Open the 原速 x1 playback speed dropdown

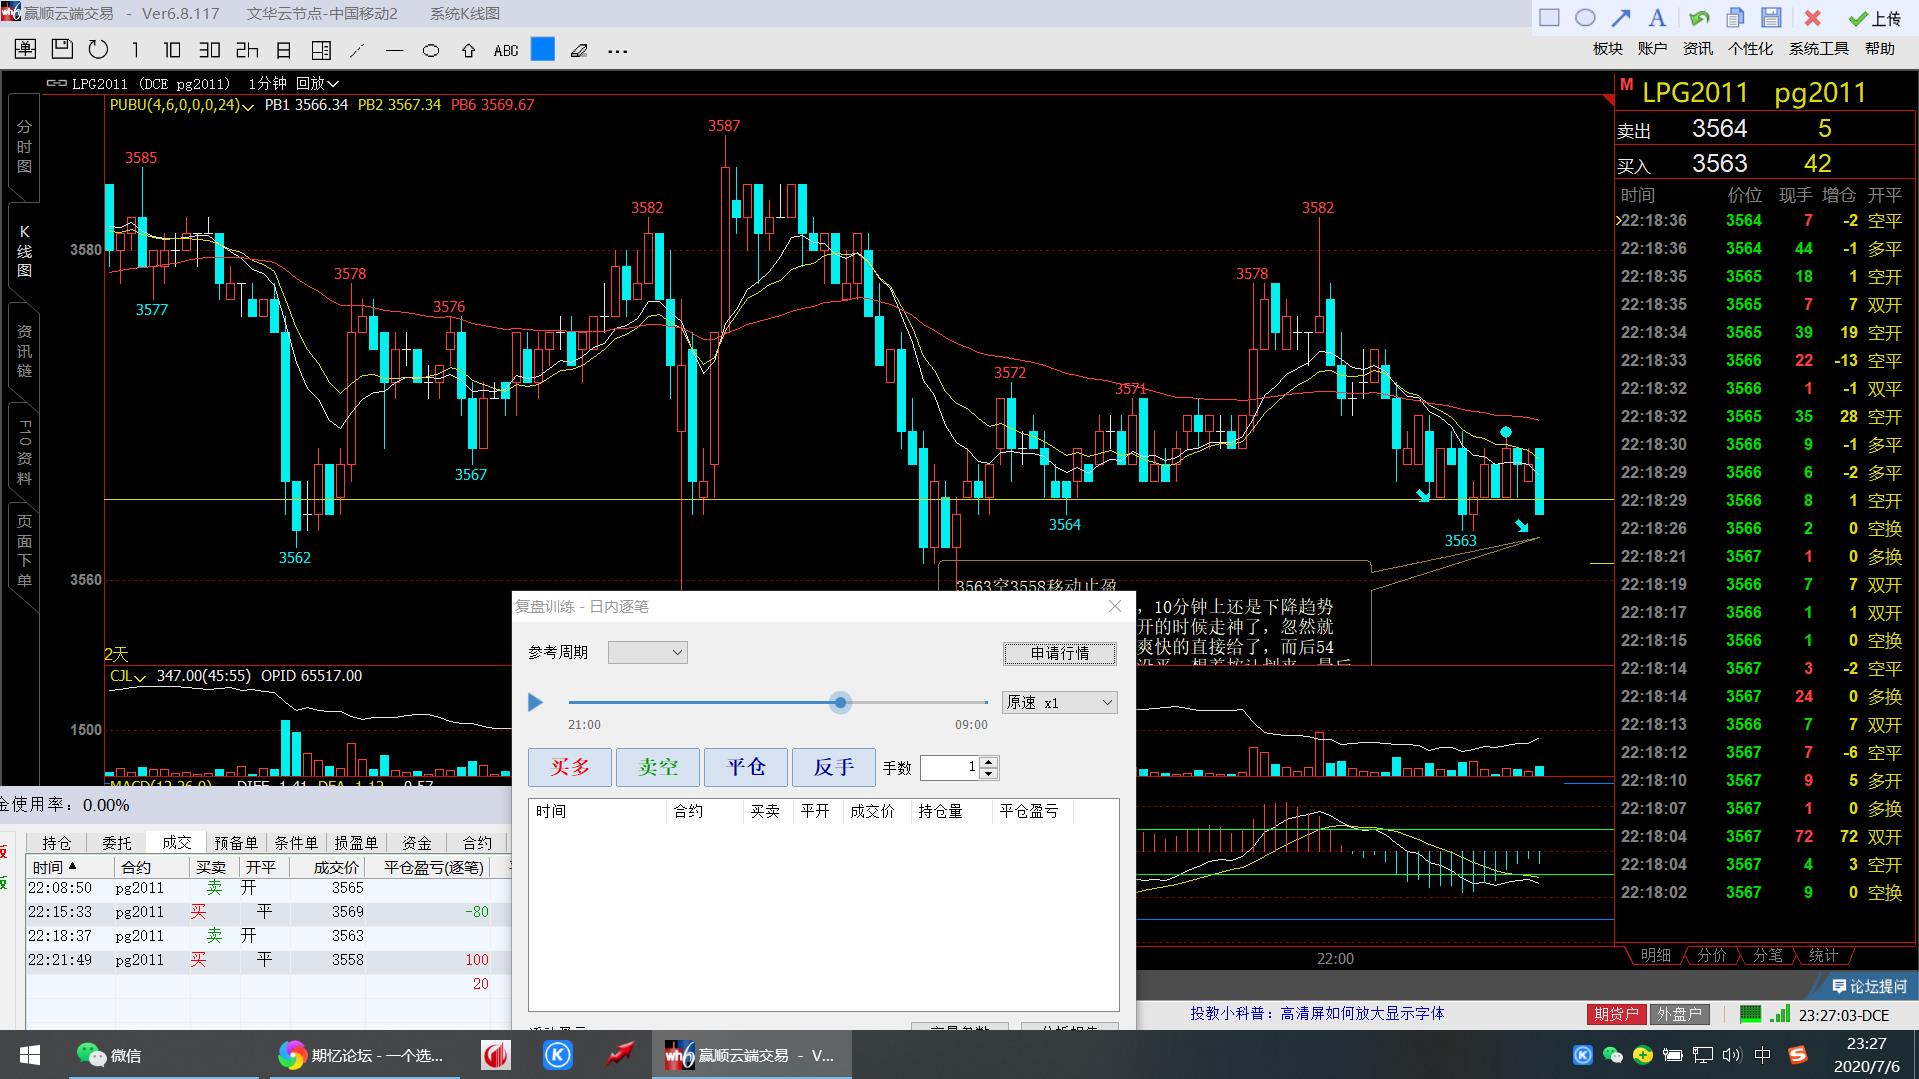click(x=1060, y=703)
